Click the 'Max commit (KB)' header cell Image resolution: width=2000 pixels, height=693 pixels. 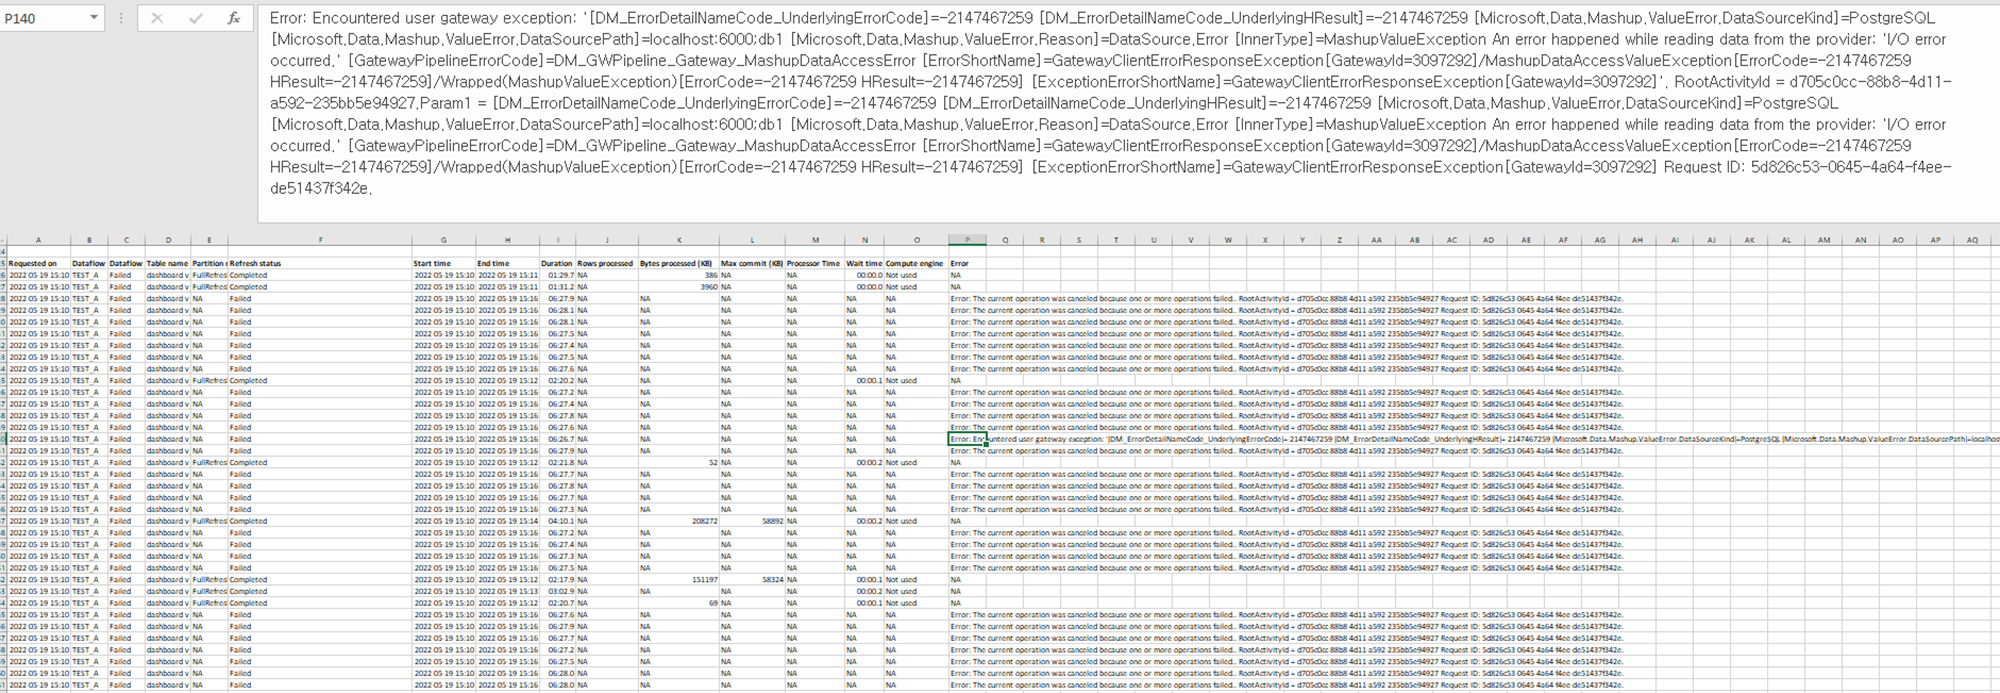[752, 264]
